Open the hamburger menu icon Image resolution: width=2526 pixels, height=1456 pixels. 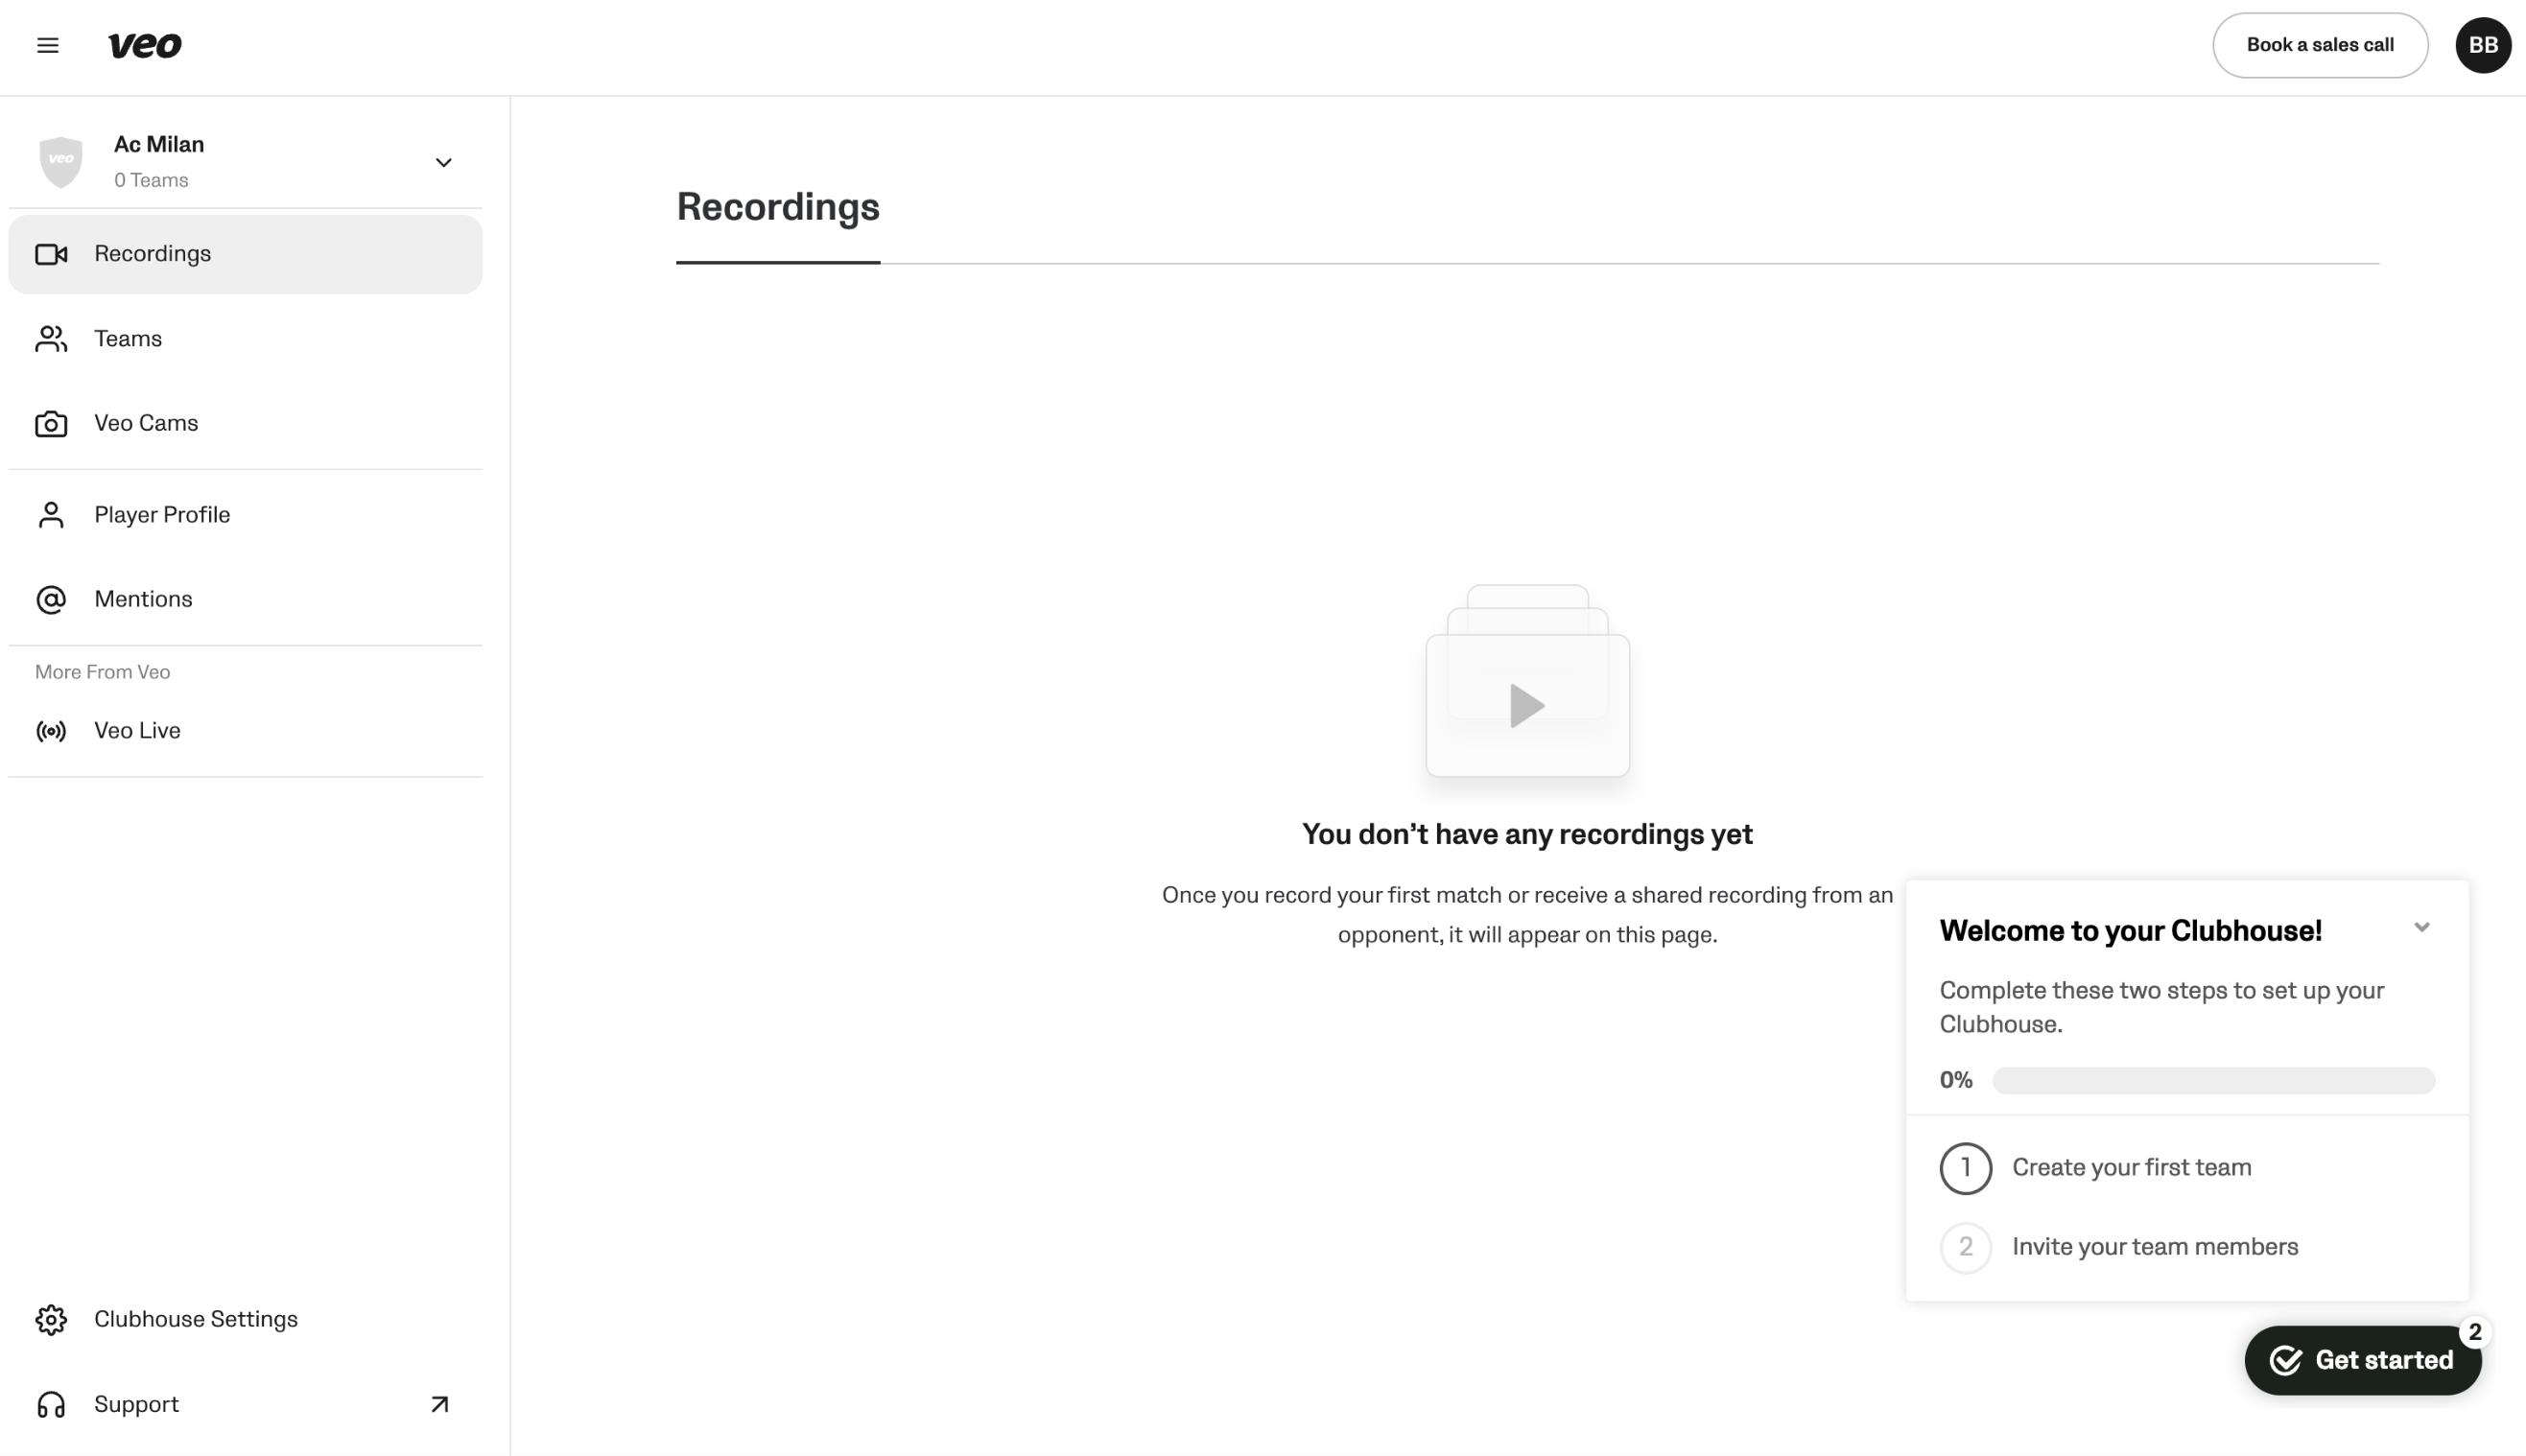[x=47, y=45]
